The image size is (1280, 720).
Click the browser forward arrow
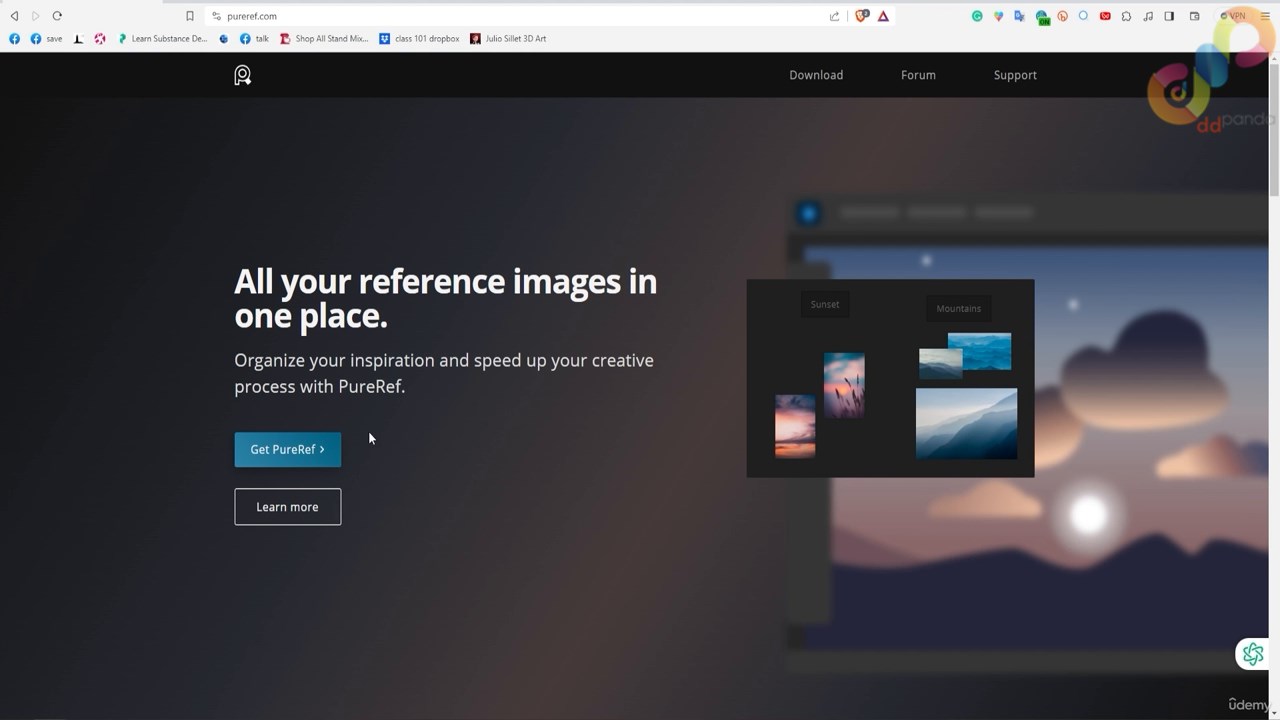click(x=35, y=16)
